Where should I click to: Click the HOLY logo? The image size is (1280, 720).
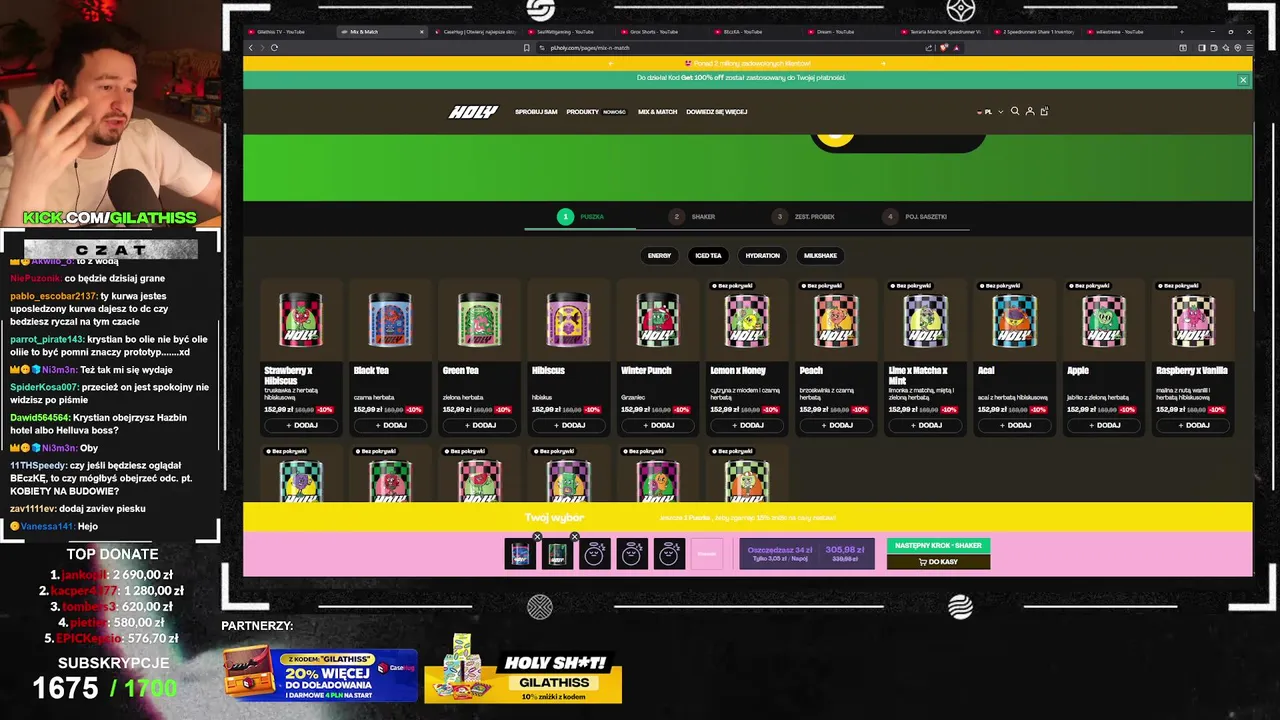pos(473,112)
